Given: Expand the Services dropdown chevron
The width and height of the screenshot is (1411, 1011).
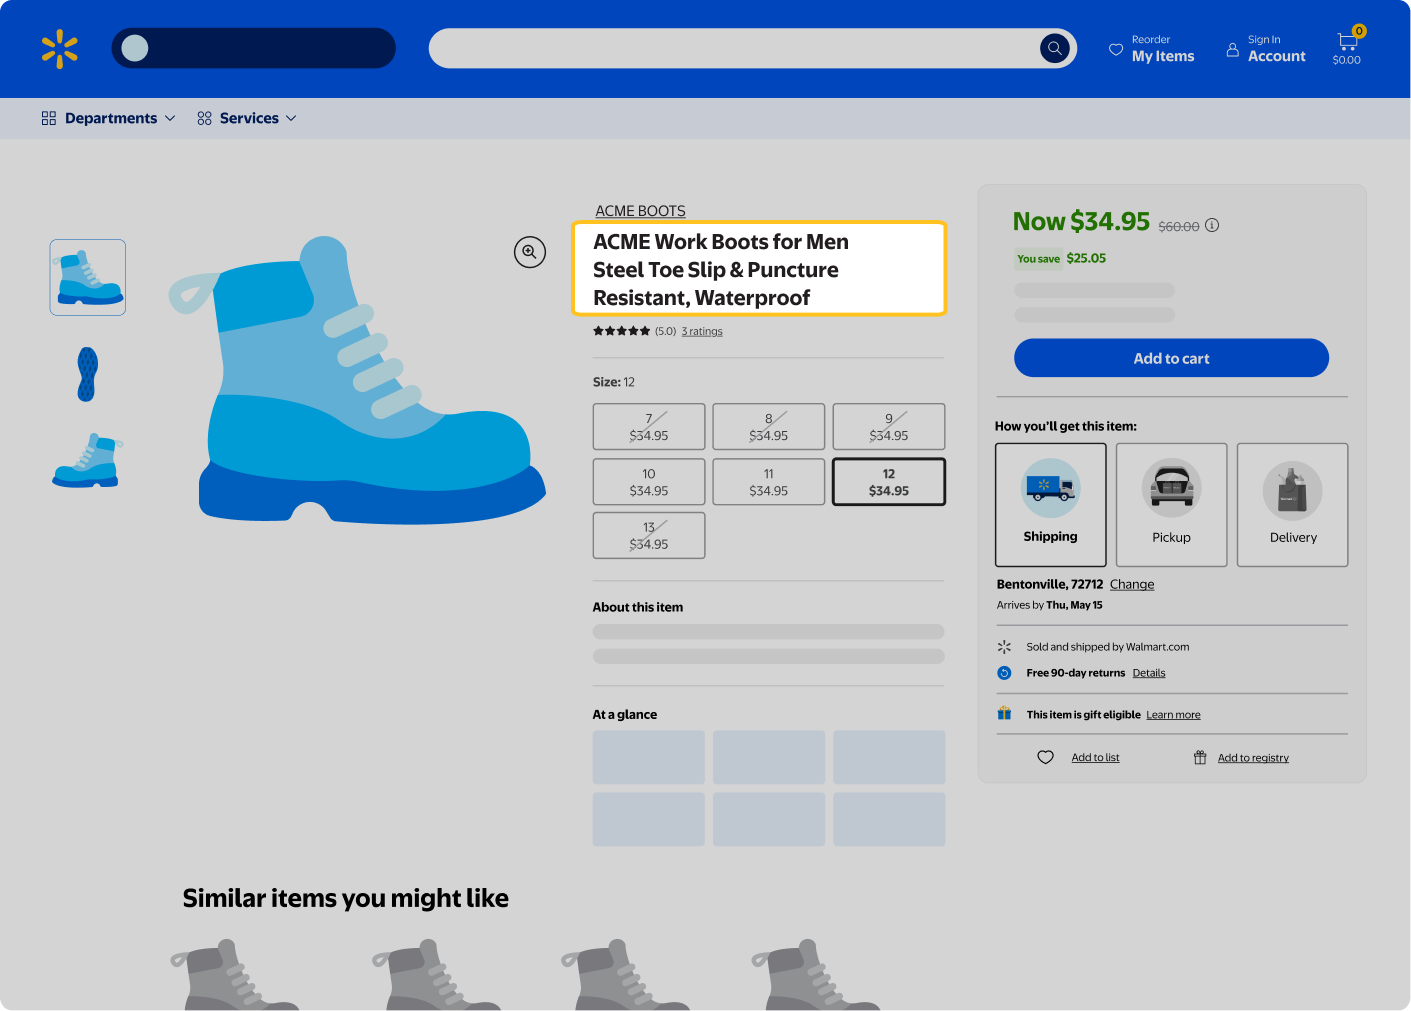Looking at the screenshot, I should (291, 118).
